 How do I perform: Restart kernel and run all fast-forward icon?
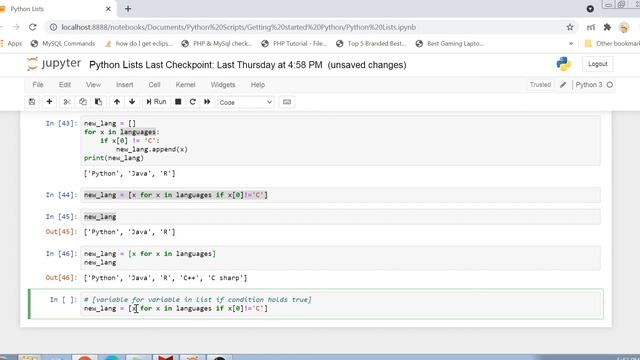(x=207, y=102)
